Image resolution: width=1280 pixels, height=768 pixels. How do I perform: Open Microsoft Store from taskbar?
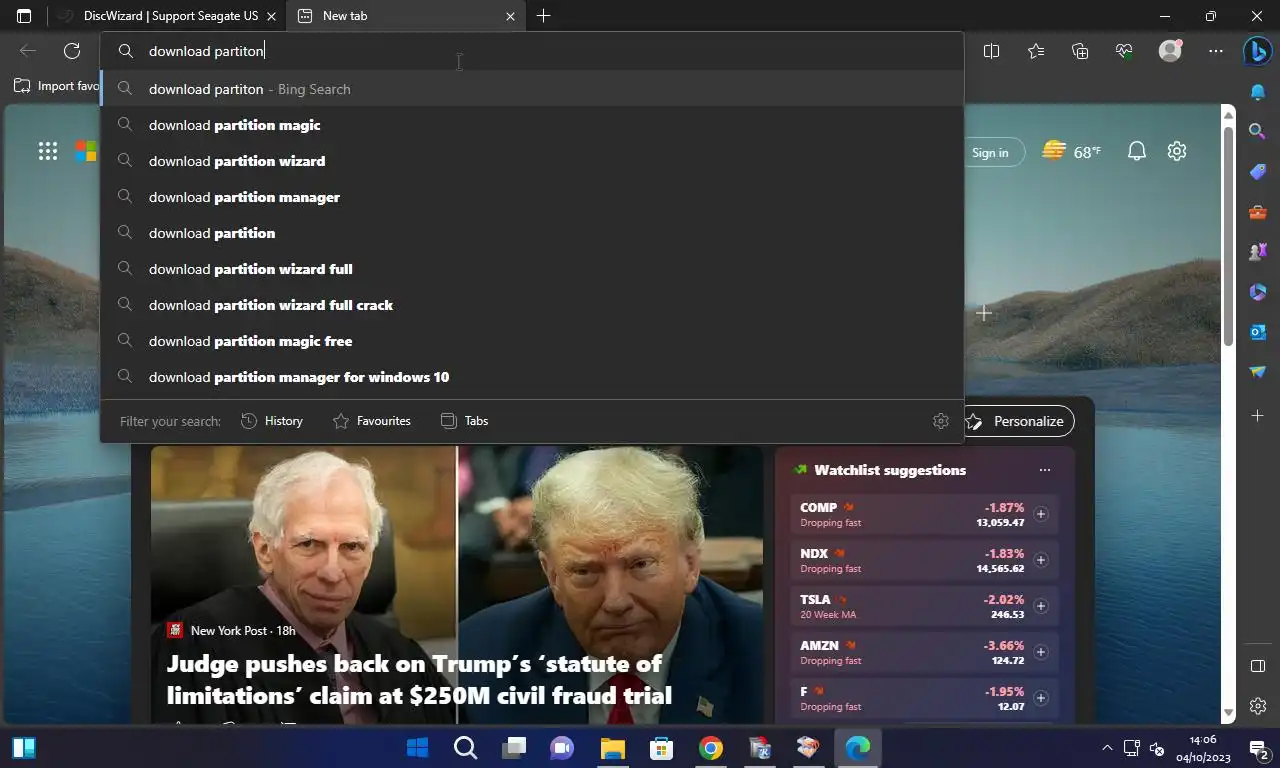tap(661, 748)
